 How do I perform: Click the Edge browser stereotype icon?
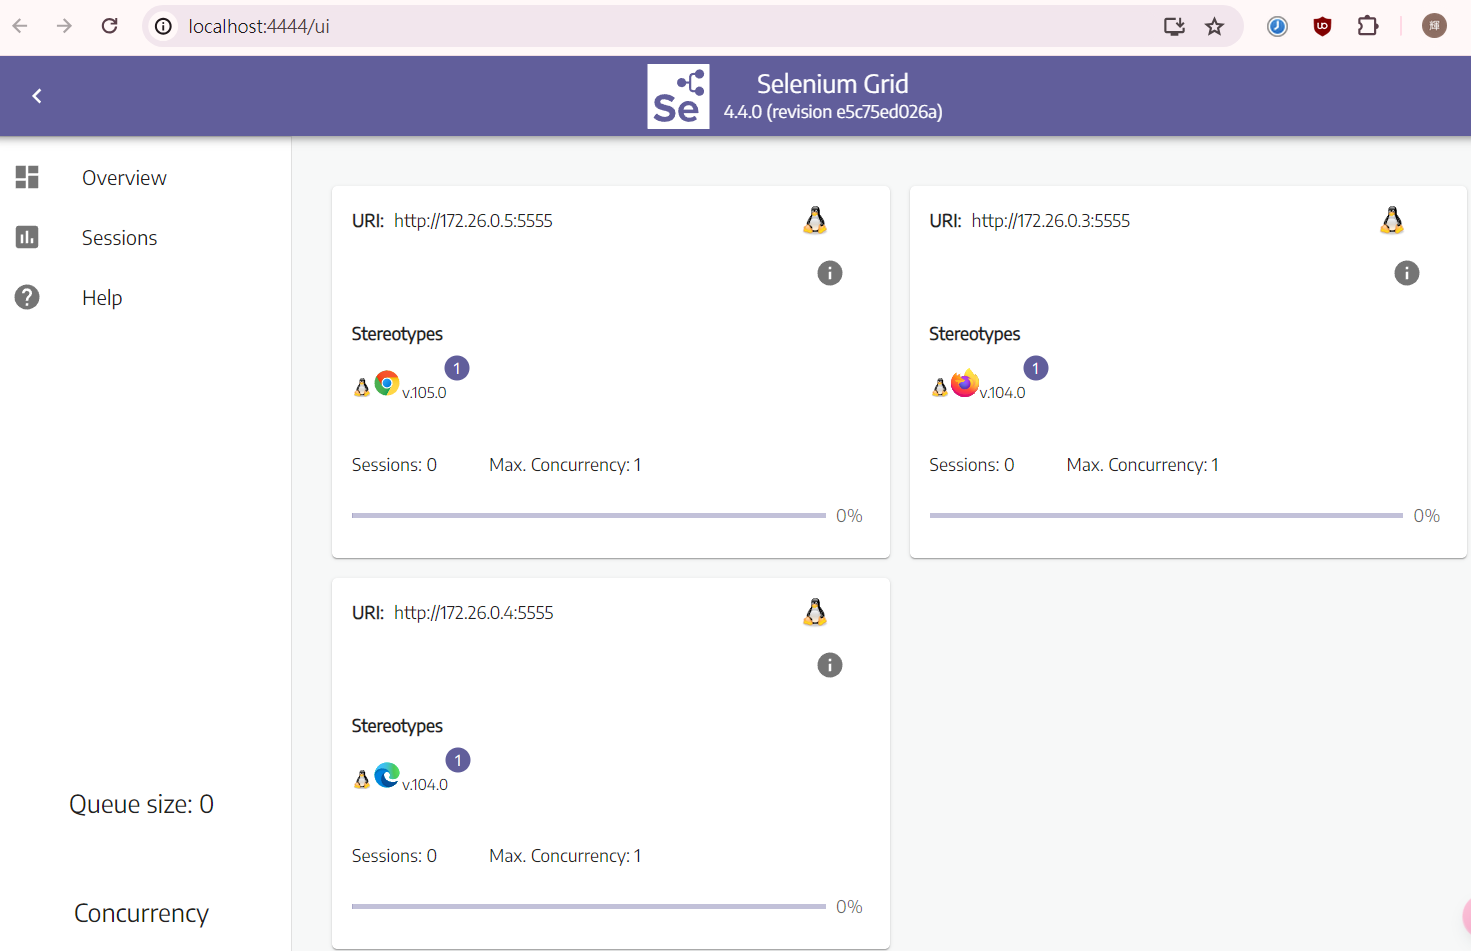click(387, 775)
